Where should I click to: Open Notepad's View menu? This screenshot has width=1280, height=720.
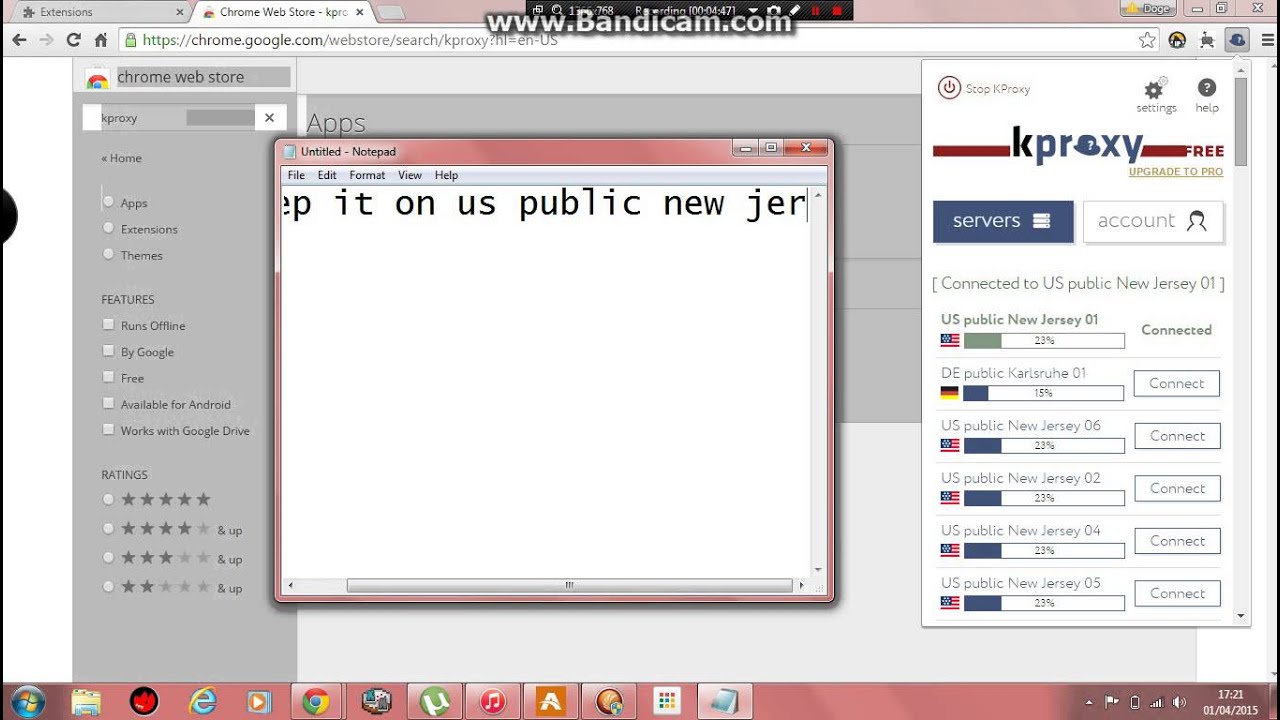[410, 175]
